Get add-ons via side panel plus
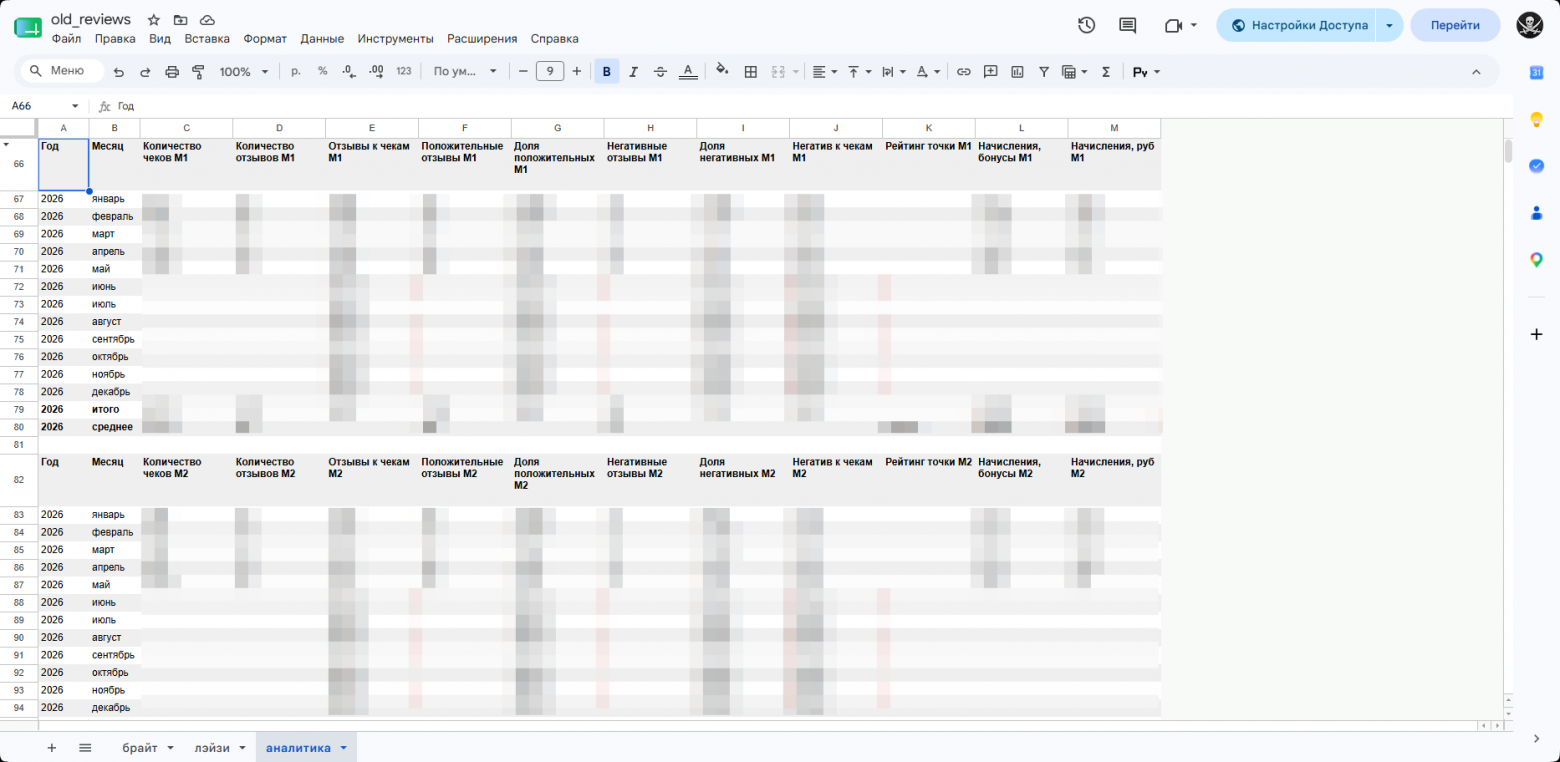 coord(1537,334)
